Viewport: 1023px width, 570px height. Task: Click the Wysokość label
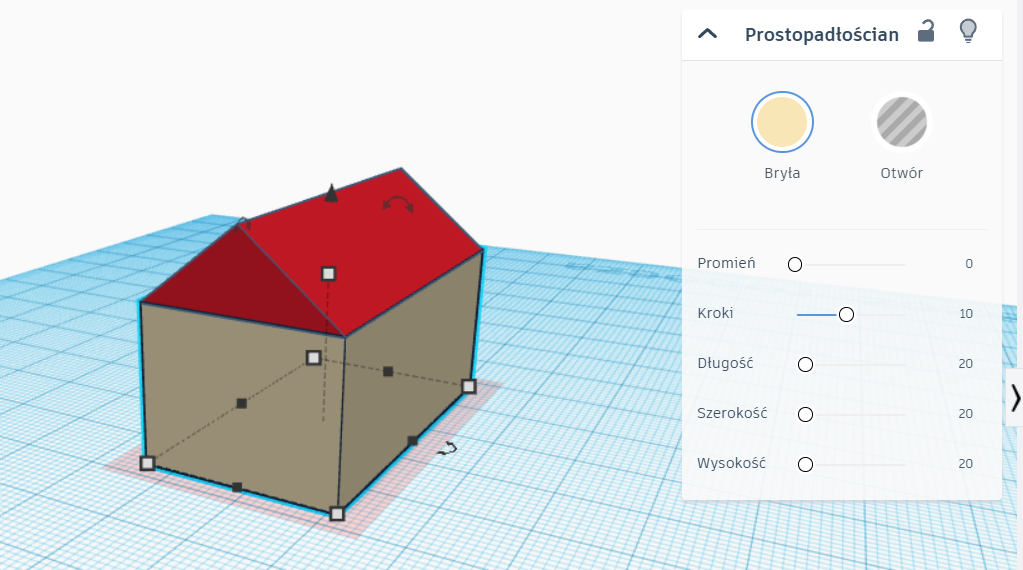coord(731,463)
